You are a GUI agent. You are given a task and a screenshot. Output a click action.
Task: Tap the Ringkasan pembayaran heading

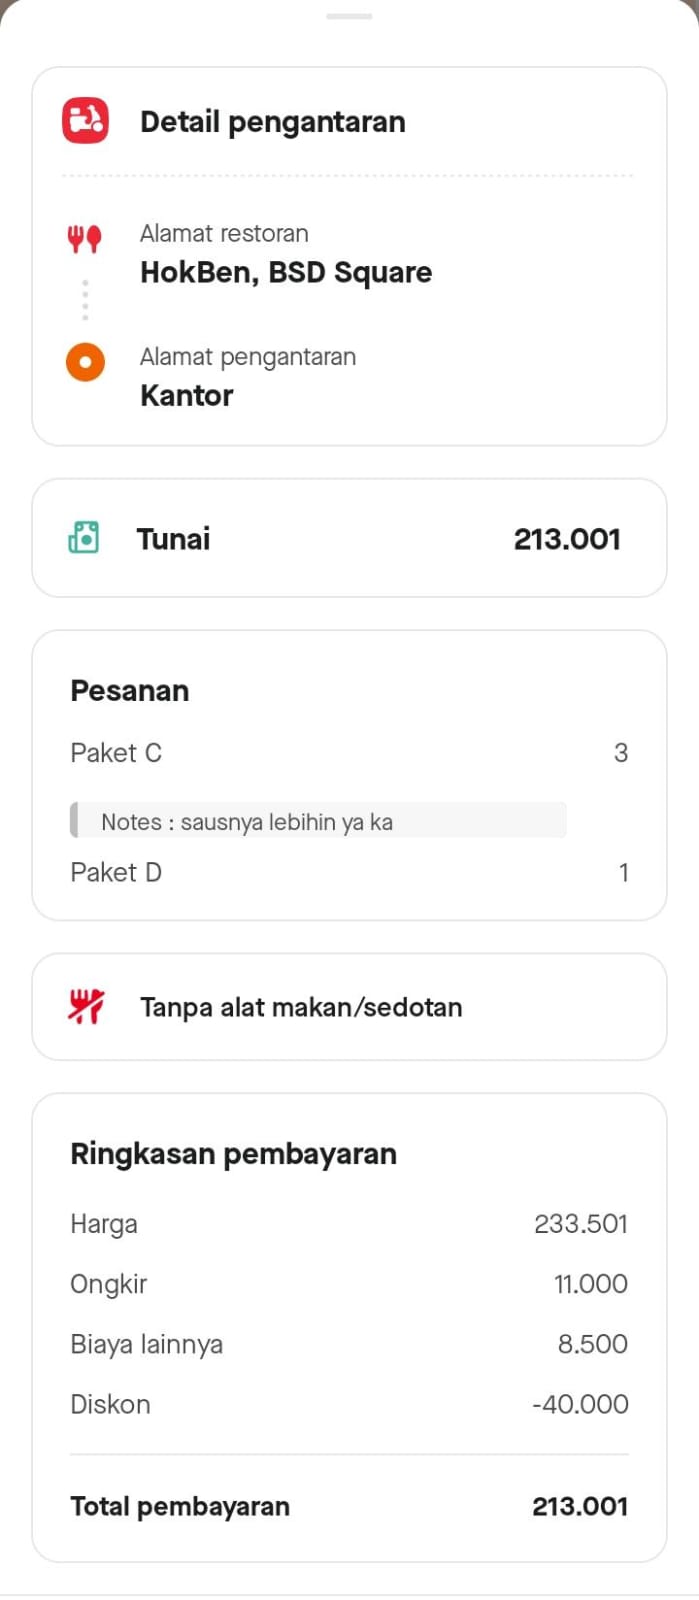233,1154
